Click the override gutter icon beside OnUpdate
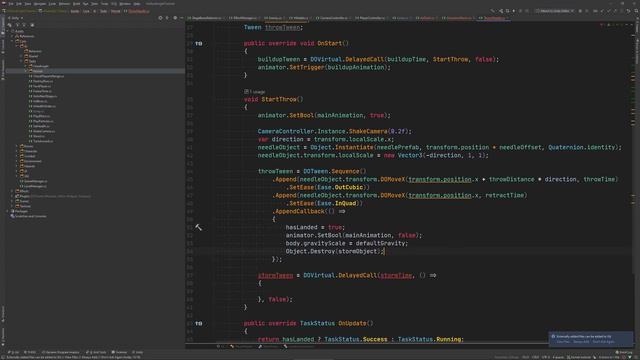Screen dimensions: 640x360 pos(198,323)
